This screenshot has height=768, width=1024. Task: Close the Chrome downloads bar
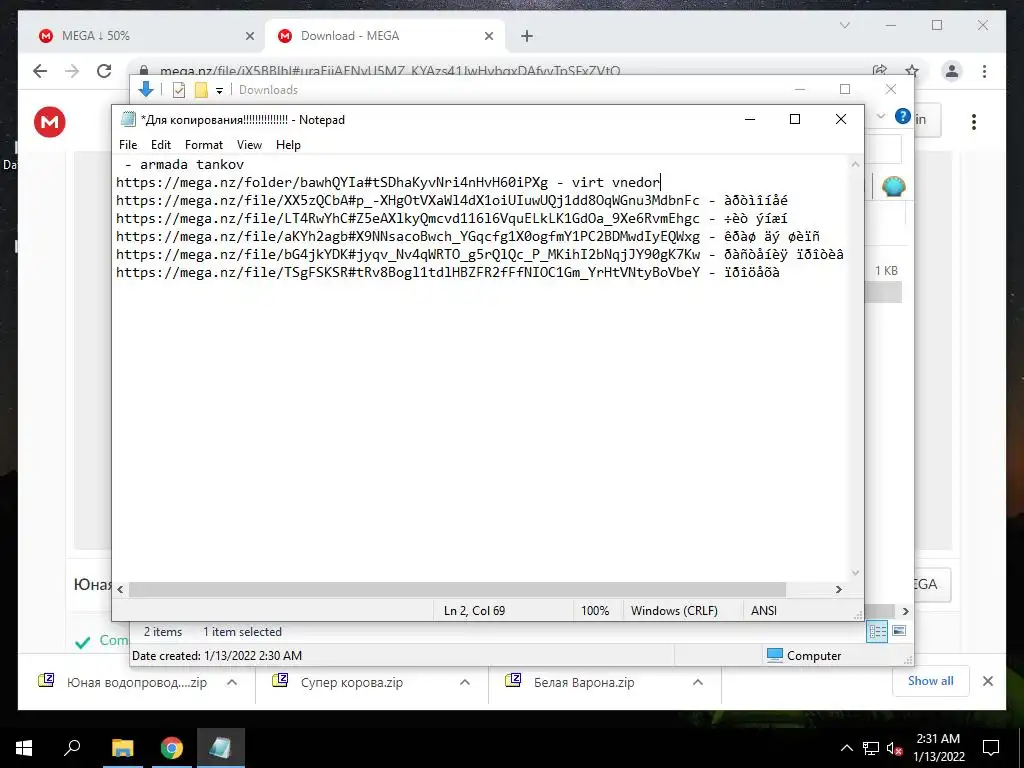(987, 681)
